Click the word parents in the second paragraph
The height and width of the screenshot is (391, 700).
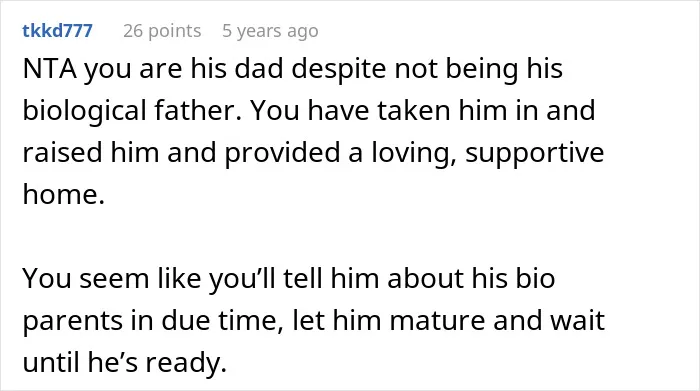tap(72, 322)
